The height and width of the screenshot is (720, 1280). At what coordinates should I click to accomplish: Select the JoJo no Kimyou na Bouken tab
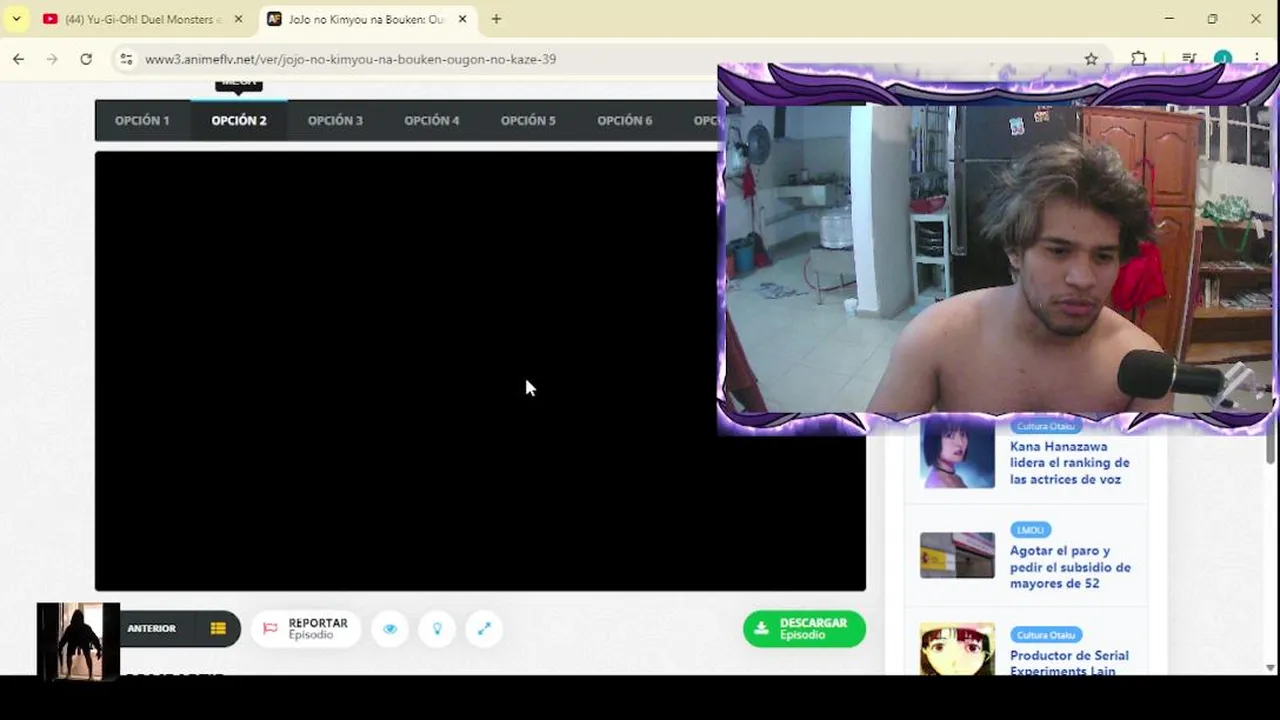[366, 19]
